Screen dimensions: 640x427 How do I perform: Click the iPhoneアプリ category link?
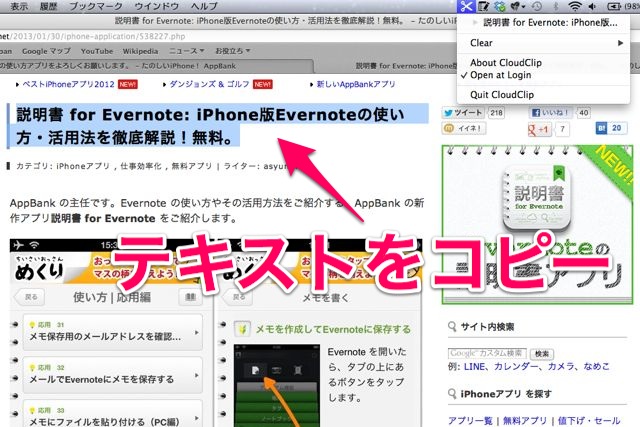[82, 166]
